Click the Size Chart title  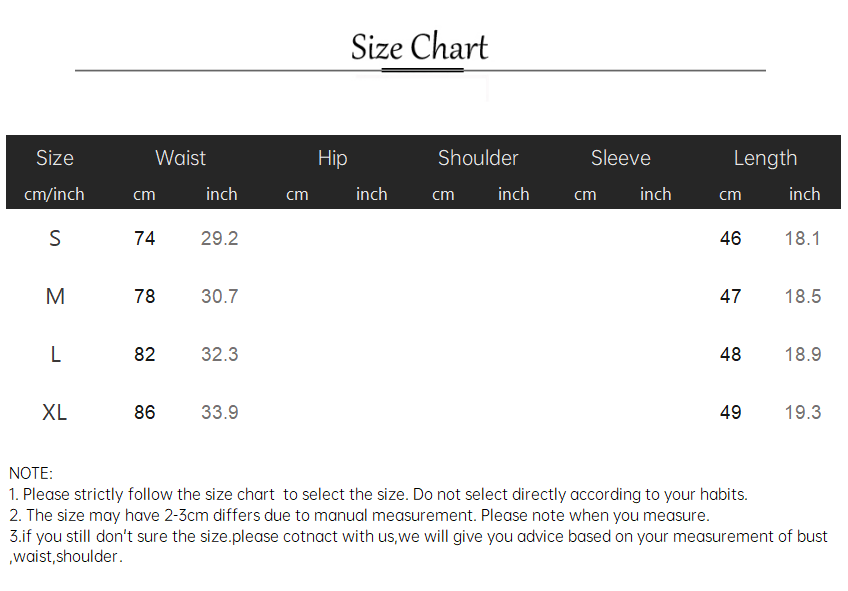point(419,47)
